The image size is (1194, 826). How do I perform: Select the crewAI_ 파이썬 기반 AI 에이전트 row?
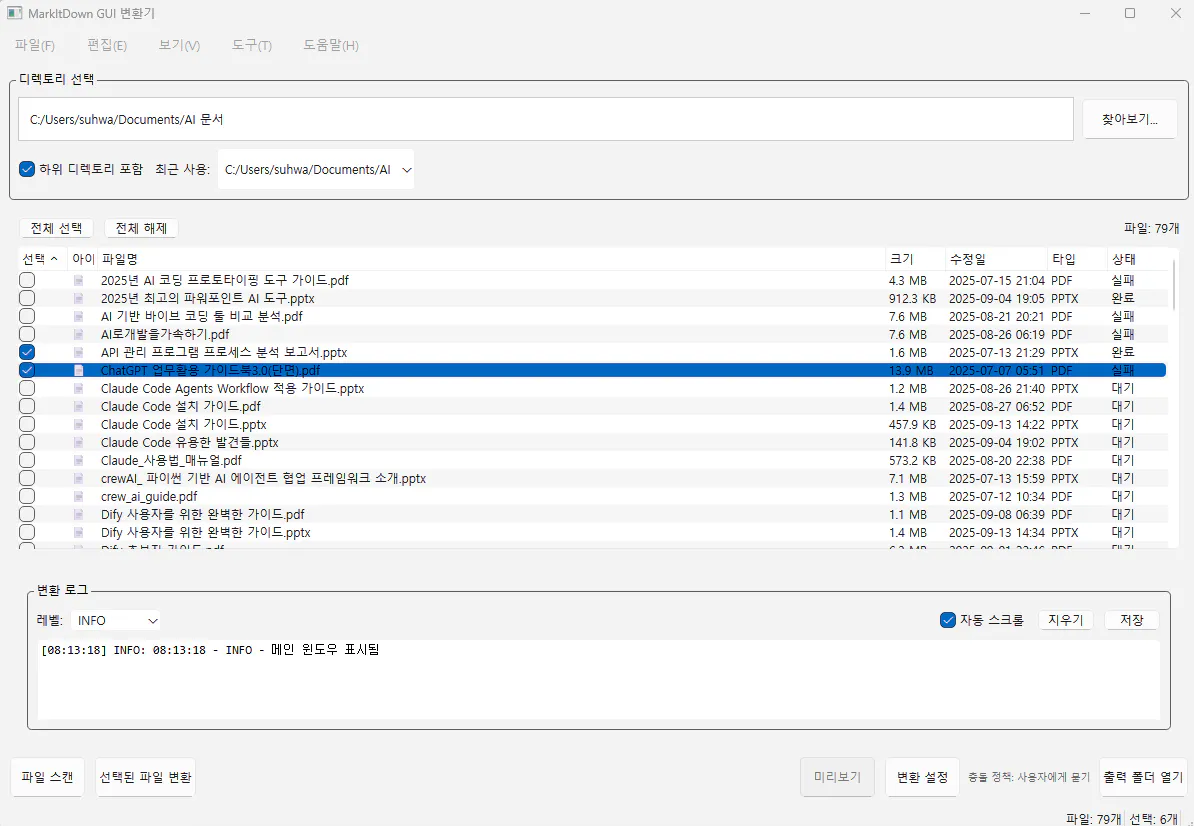coord(592,479)
